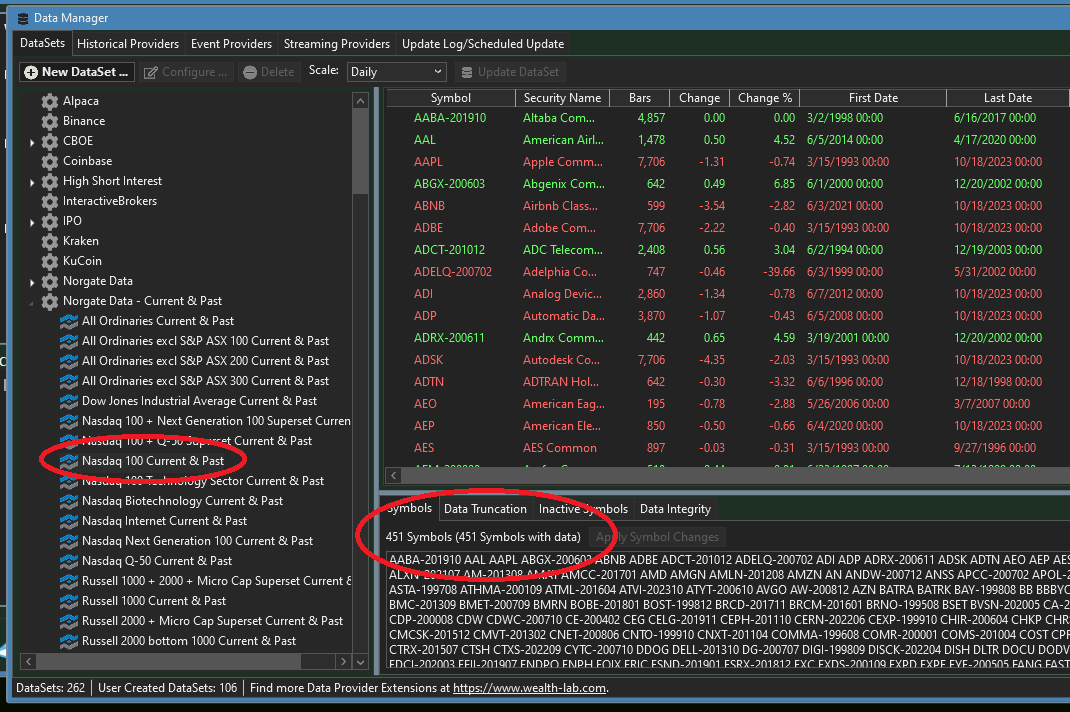Viewport: 1070px width, 712px height.
Task: Open the wealth-lab.com link
Action: 529,688
